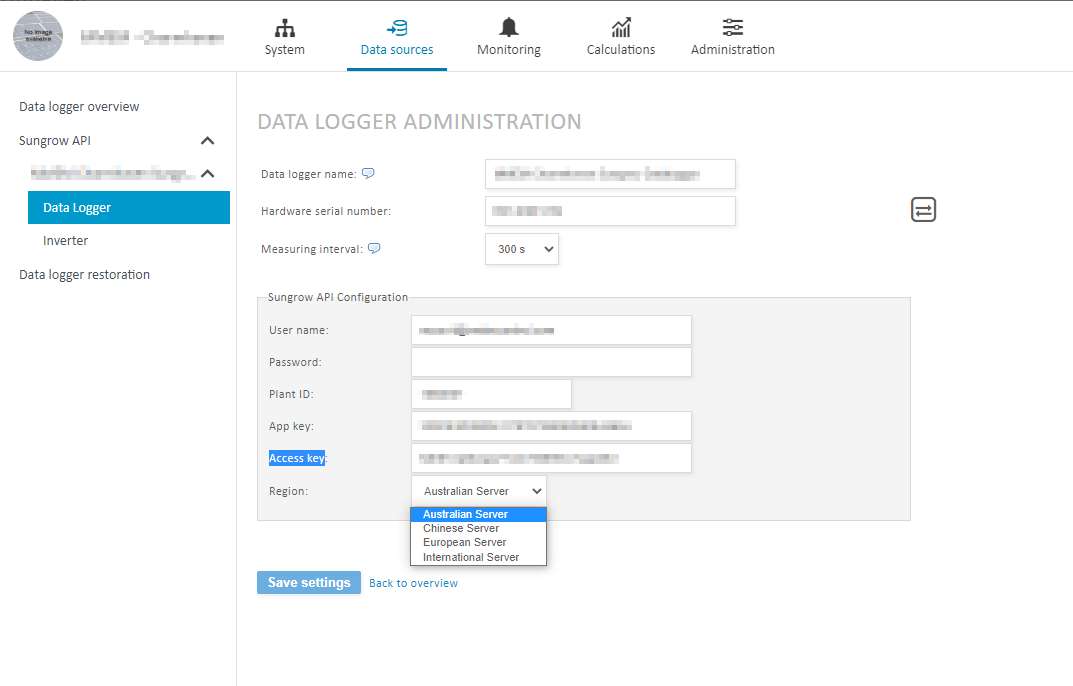The height and width of the screenshot is (686, 1073).
Task: Switch to the Inverter sidebar entry
Action: click(x=65, y=240)
